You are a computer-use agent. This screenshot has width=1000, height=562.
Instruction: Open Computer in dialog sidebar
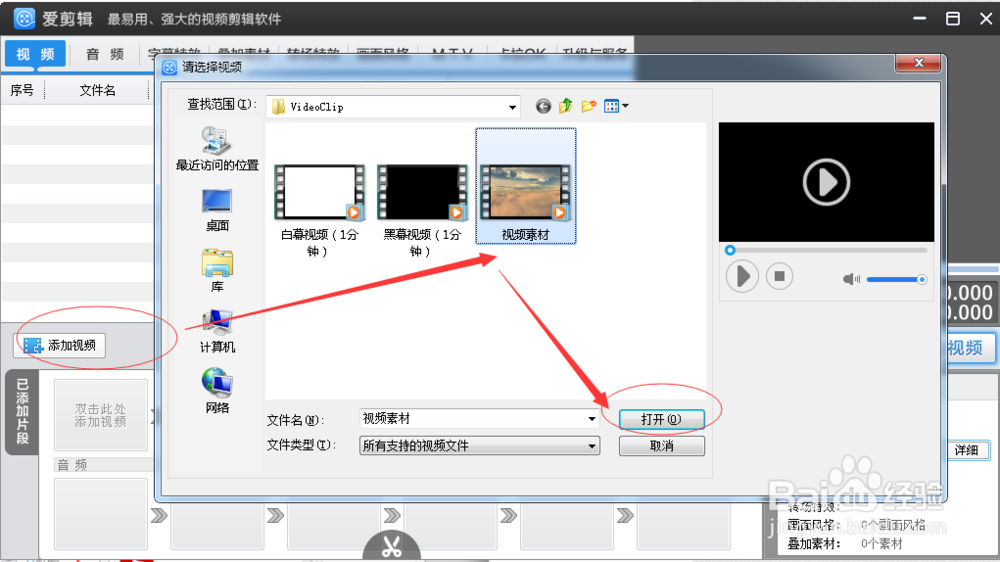click(x=217, y=331)
